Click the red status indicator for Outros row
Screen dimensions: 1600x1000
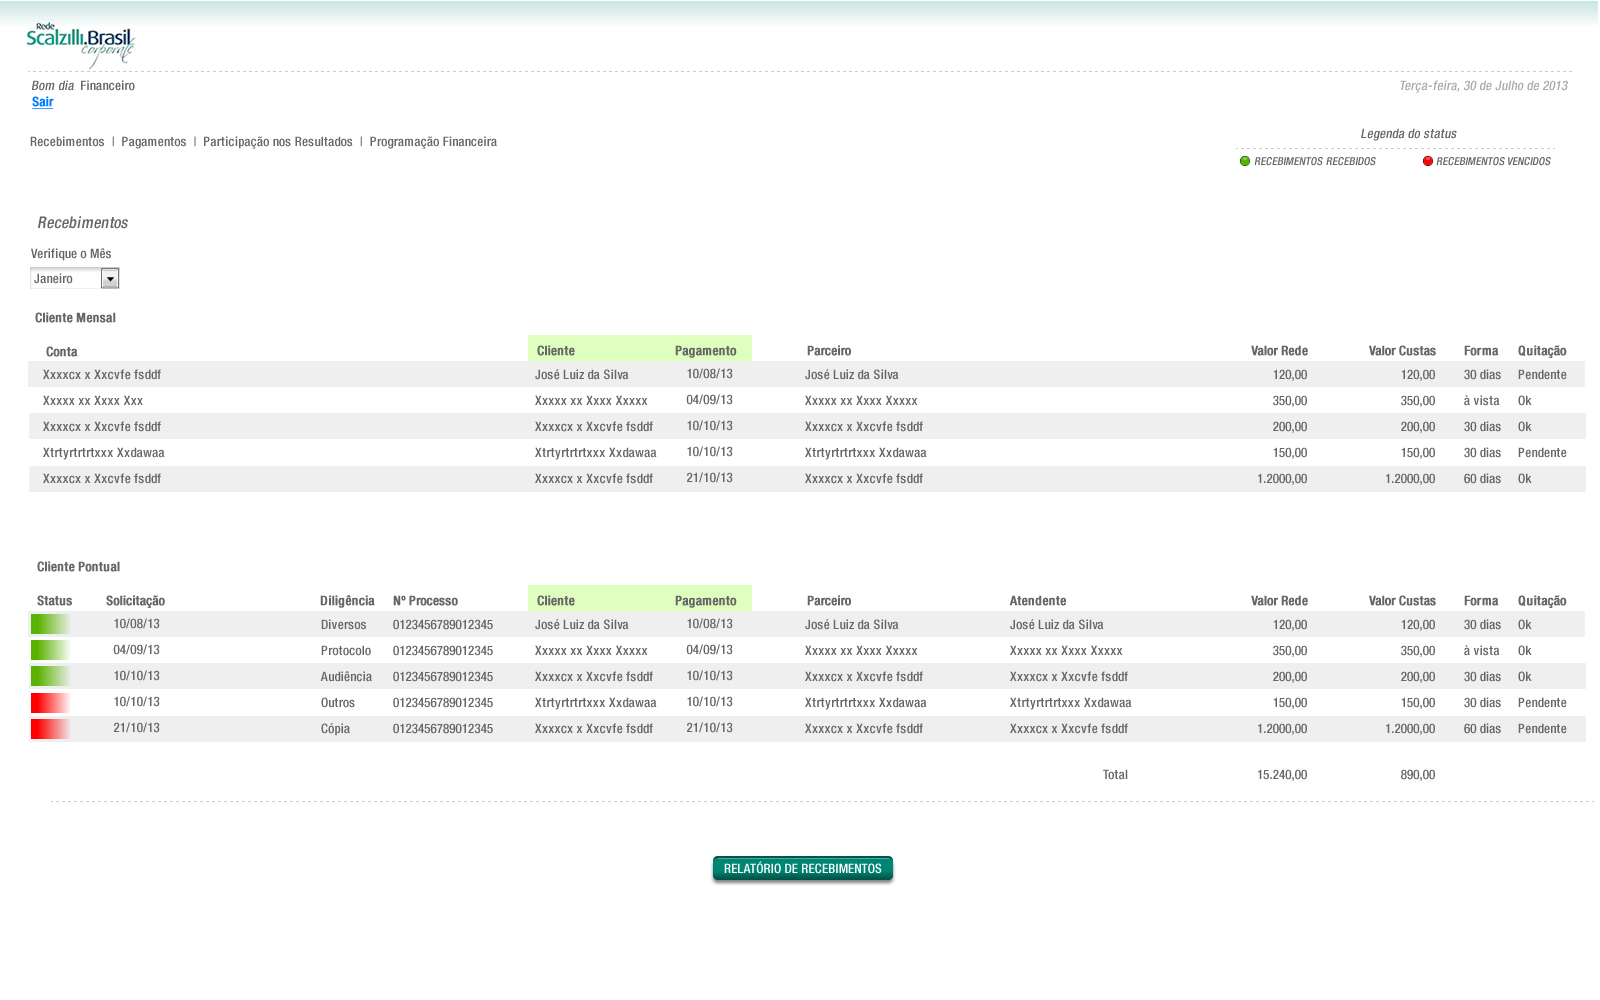coord(49,702)
